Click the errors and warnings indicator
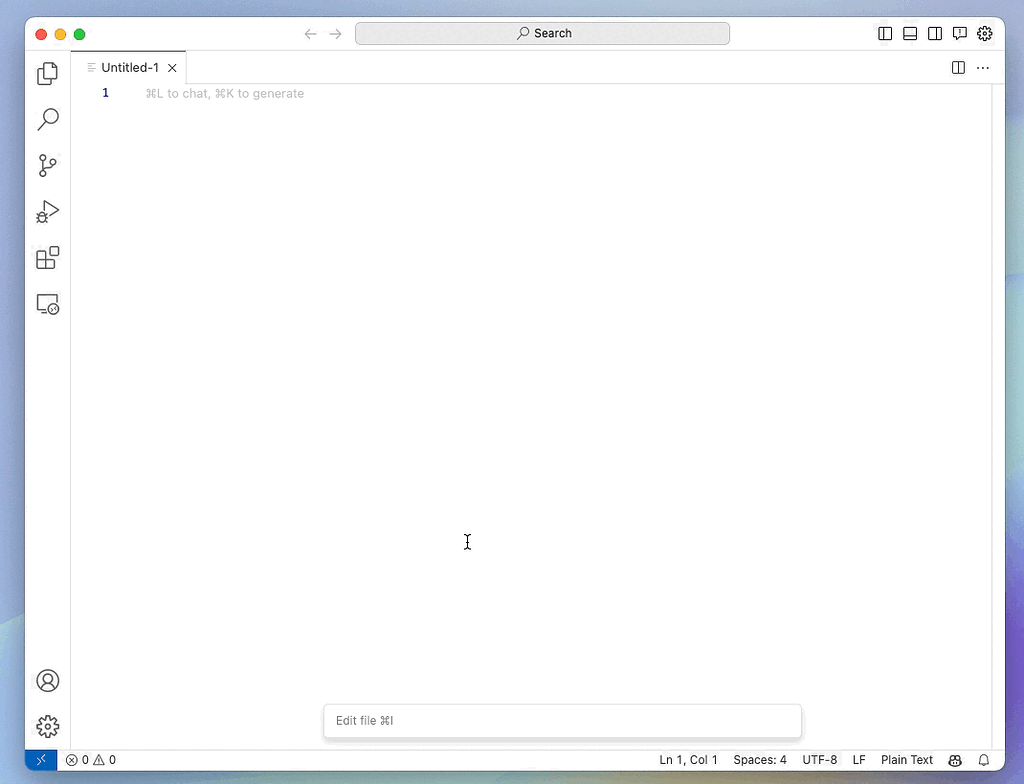Viewport: 1024px width, 784px height. (90, 760)
